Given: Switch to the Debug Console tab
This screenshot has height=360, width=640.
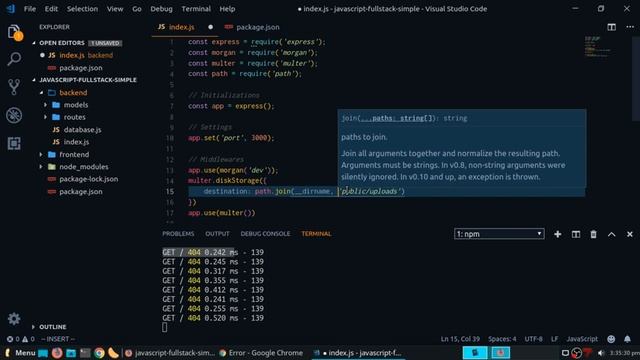Looking at the screenshot, I should tap(265, 234).
